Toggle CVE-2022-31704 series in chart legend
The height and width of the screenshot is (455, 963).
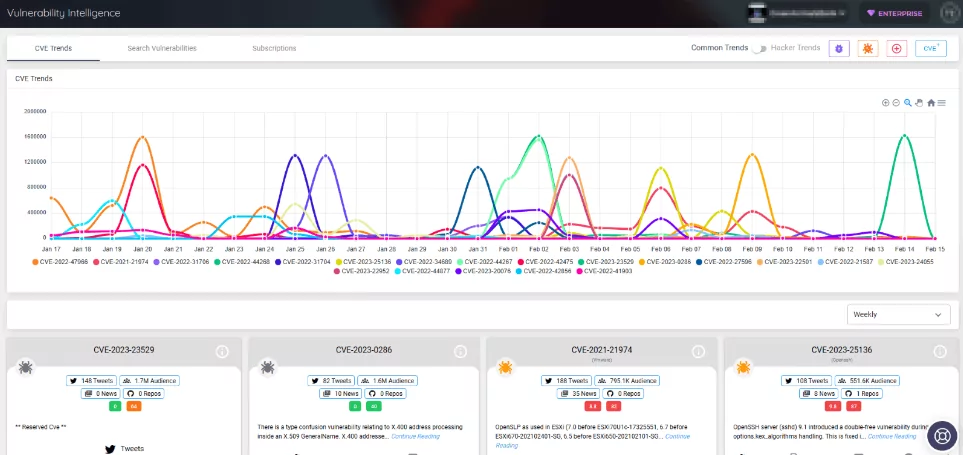[303, 261]
